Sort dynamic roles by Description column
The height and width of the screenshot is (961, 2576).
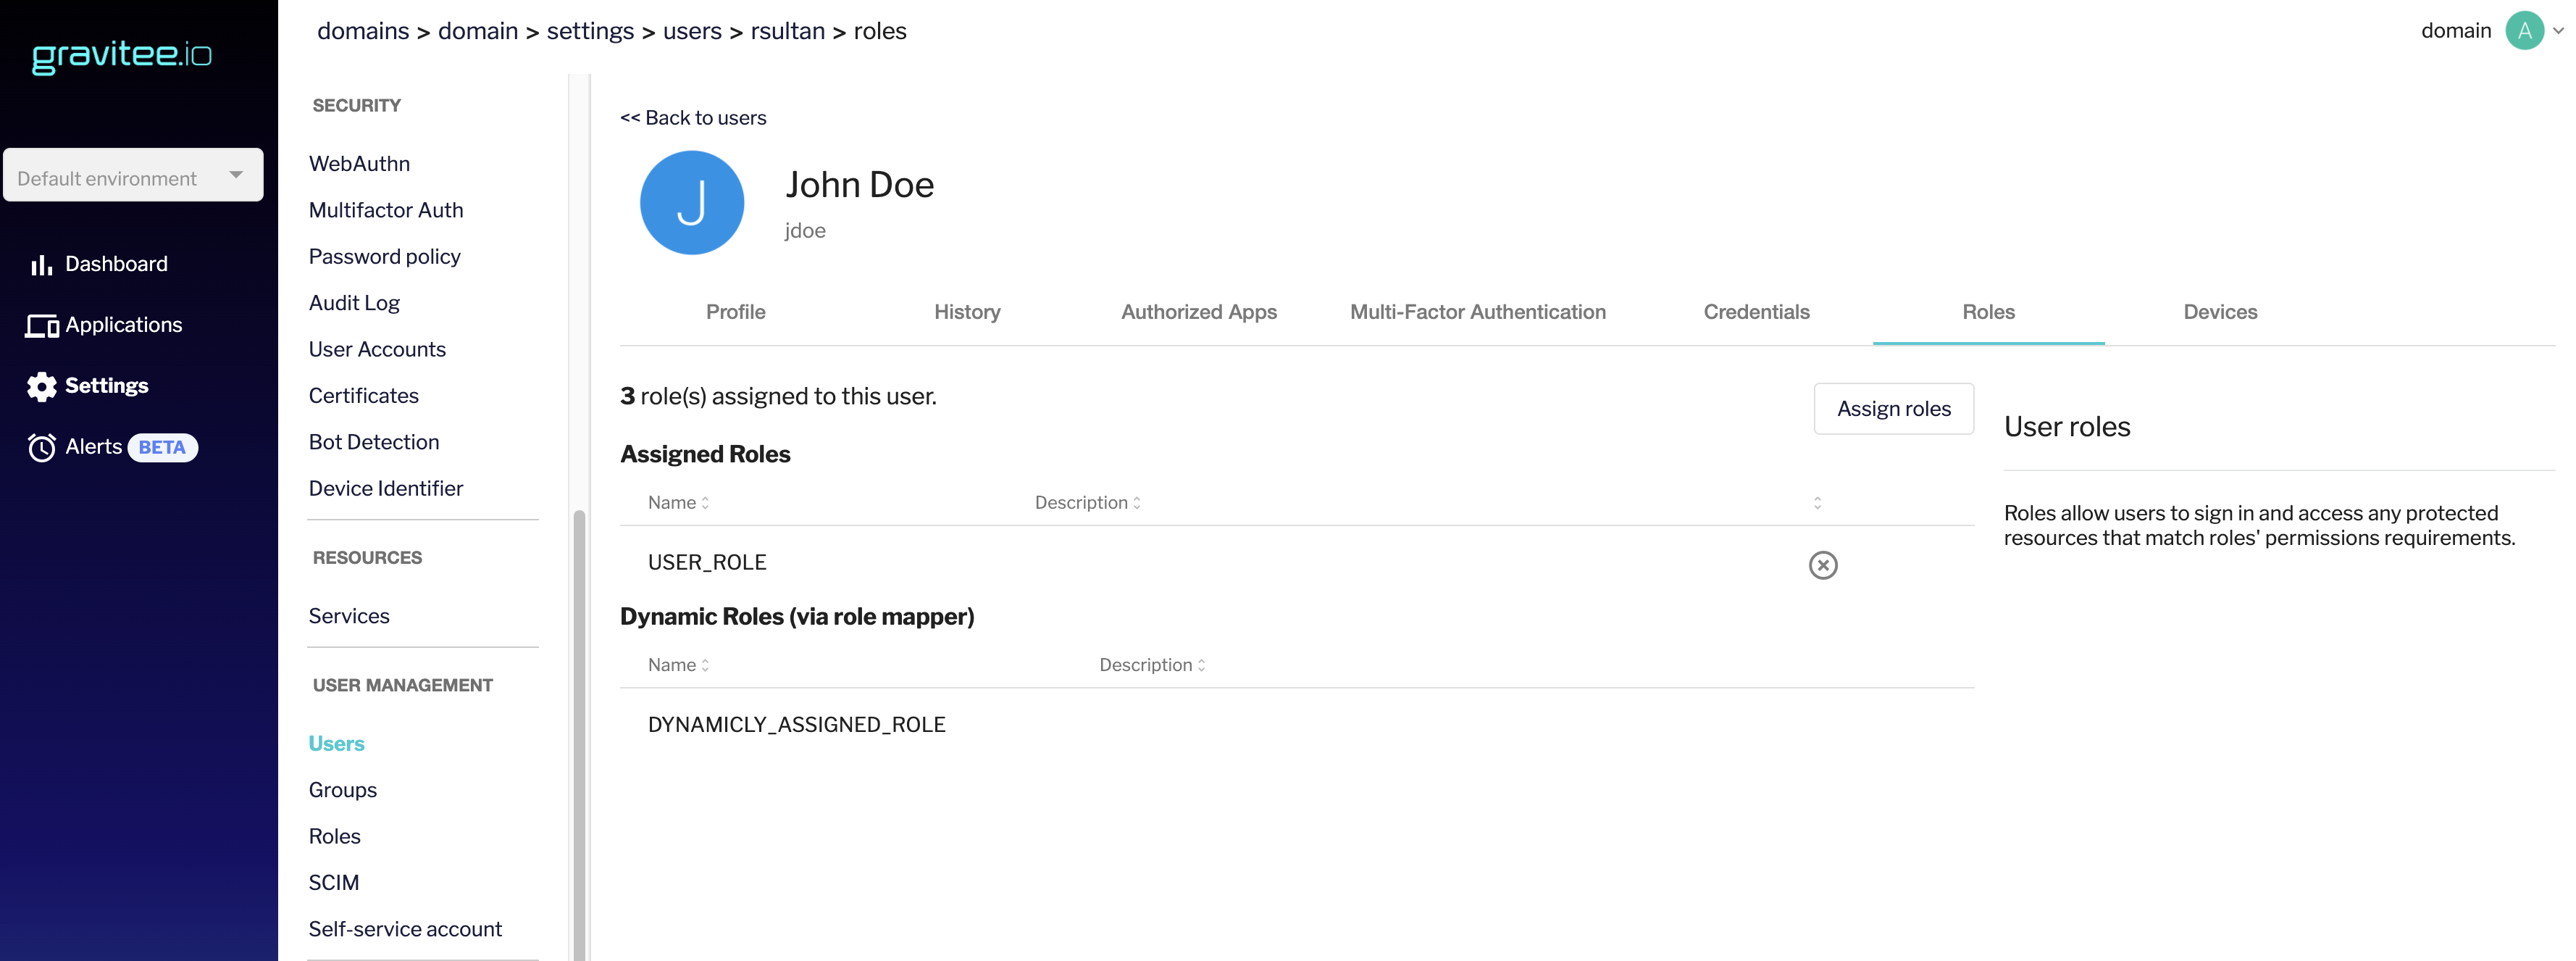click(1152, 665)
